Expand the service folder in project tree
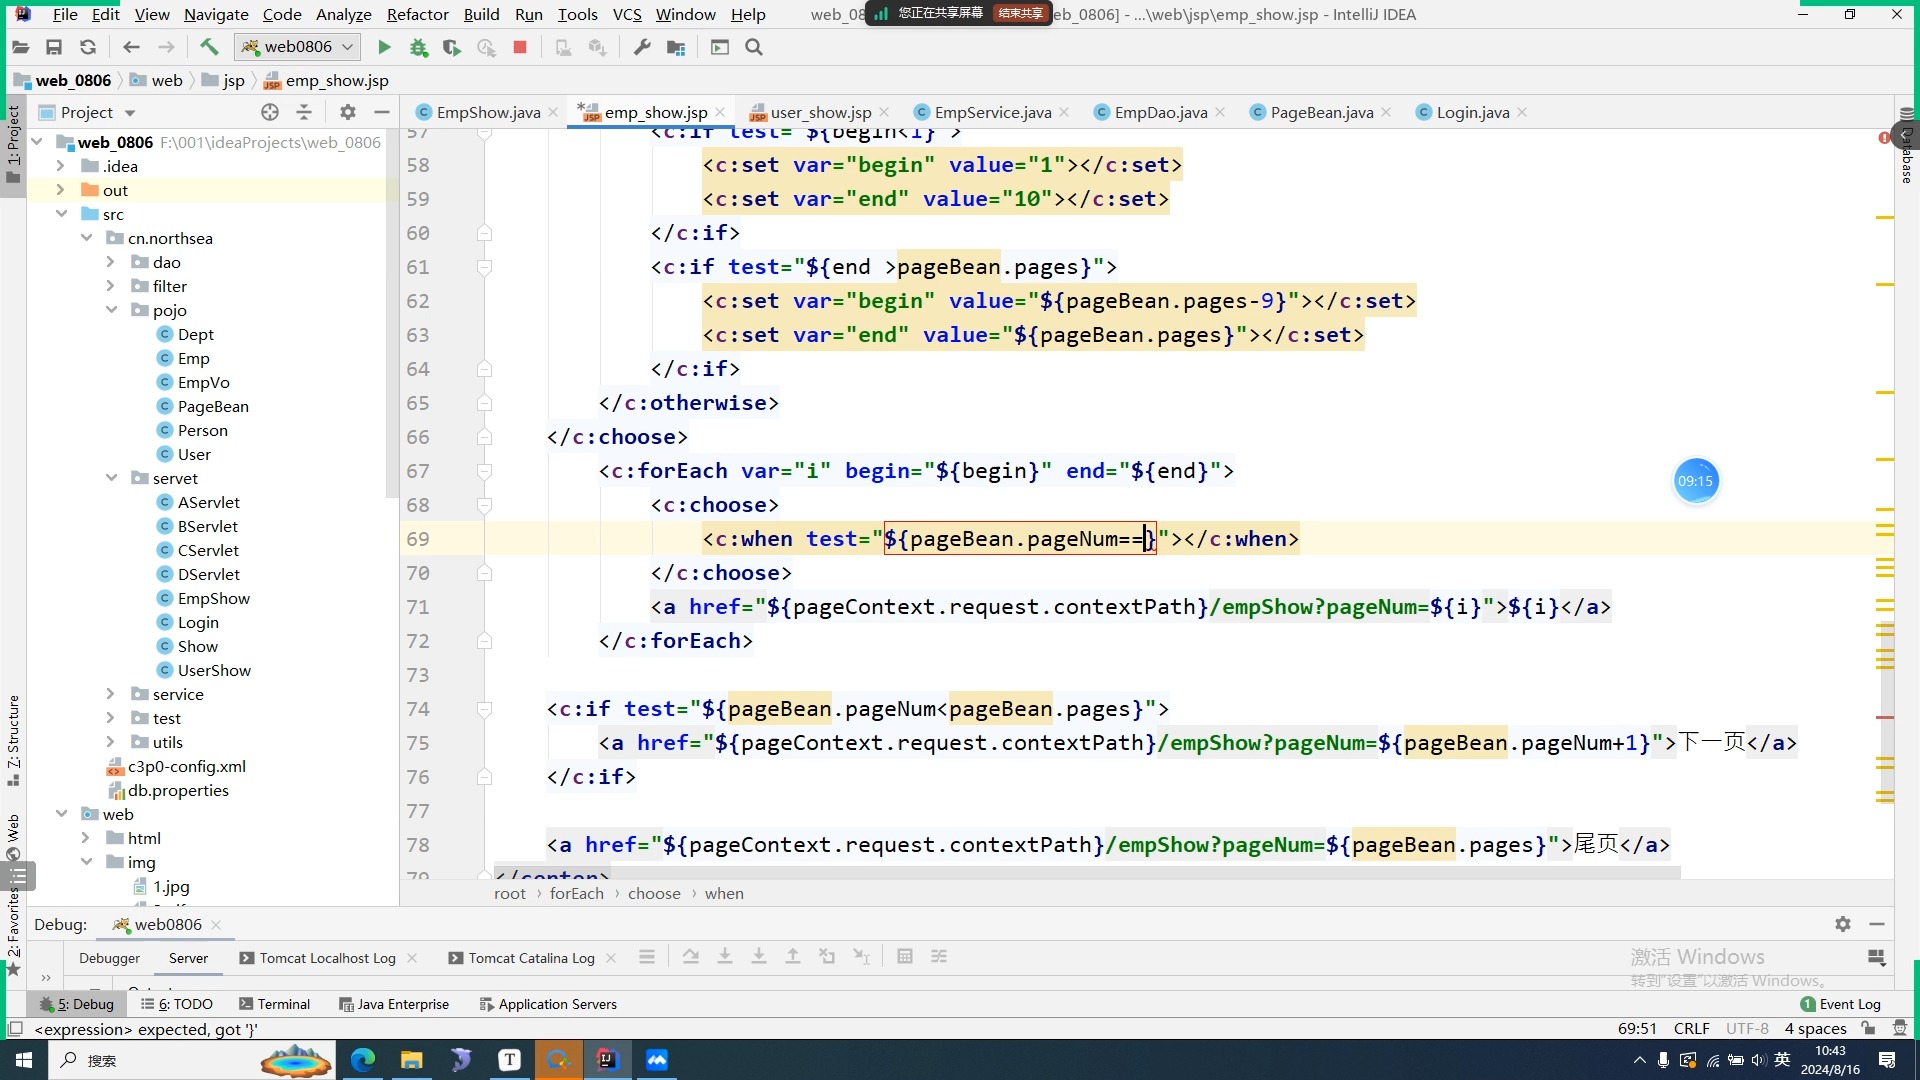 [111, 694]
